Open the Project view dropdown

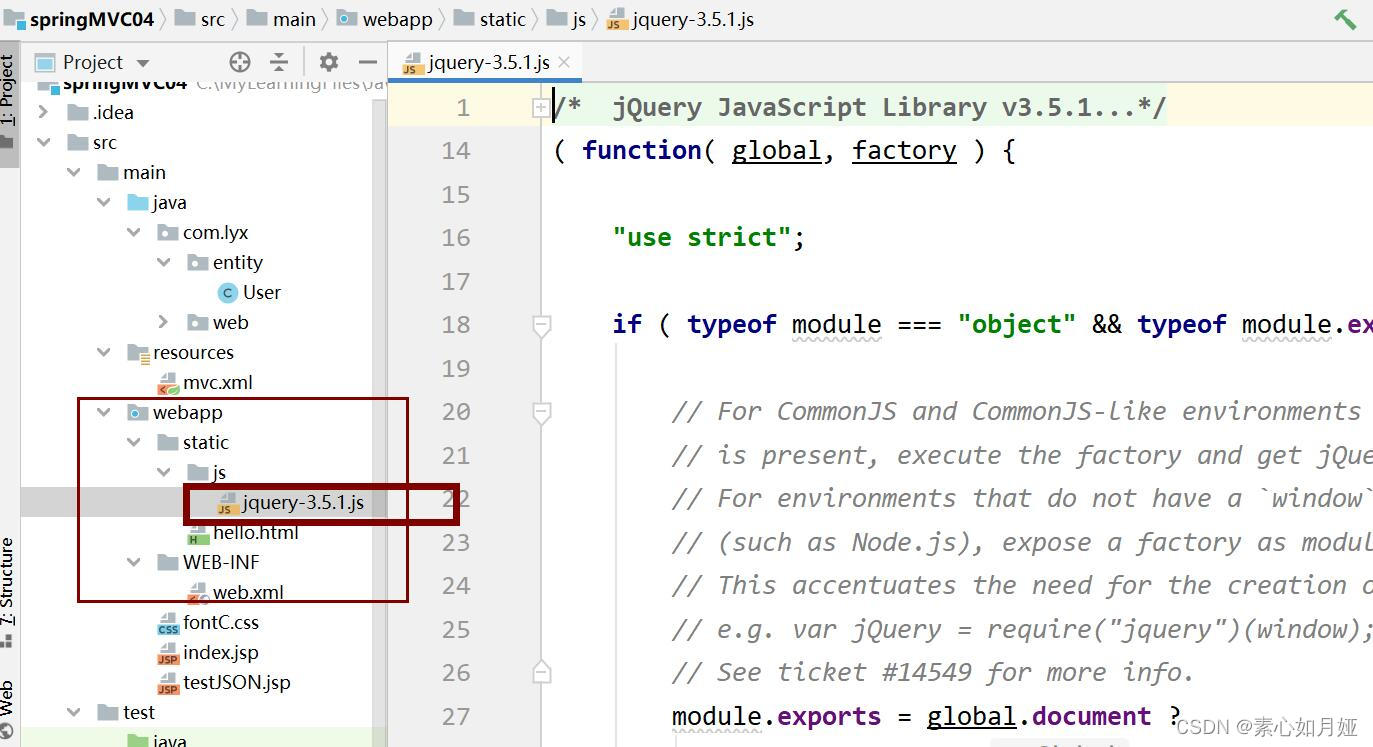tap(142, 63)
